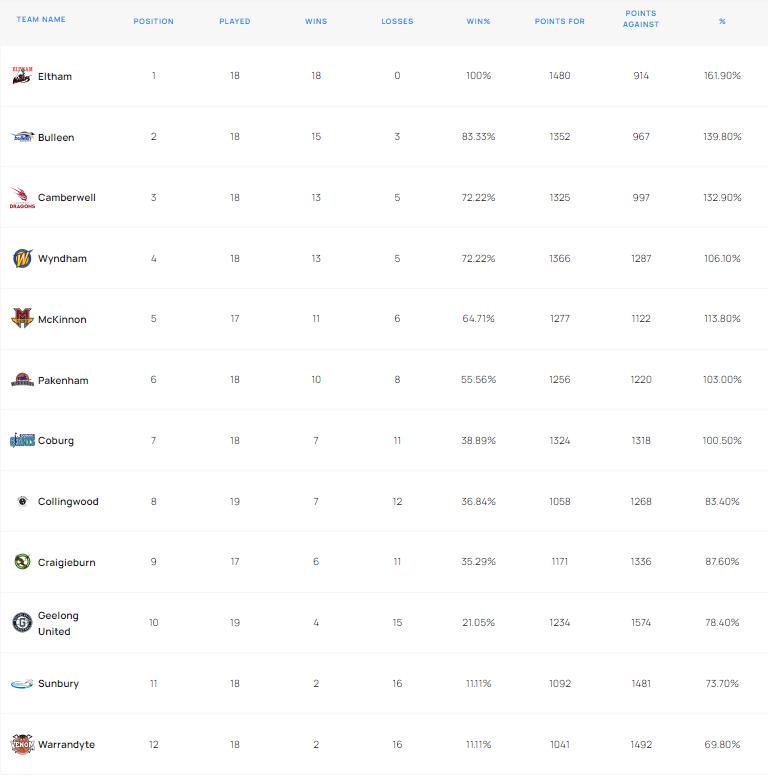Click the Points Against column header
The image size is (768, 775).
(x=641, y=19)
